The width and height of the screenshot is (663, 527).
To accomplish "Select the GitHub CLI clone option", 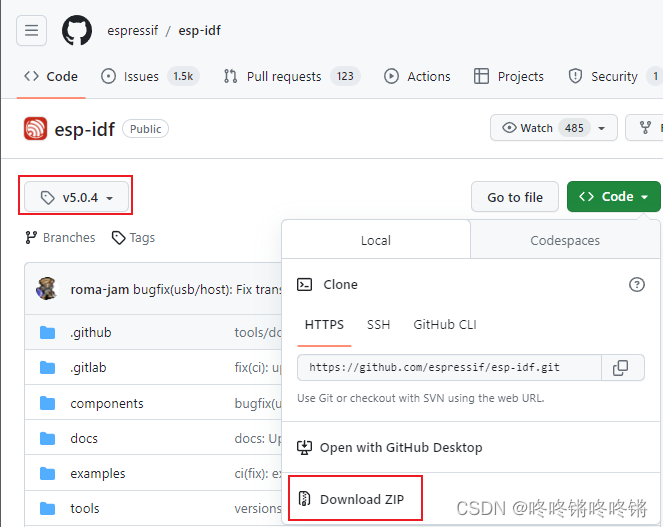I will point(445,324).
